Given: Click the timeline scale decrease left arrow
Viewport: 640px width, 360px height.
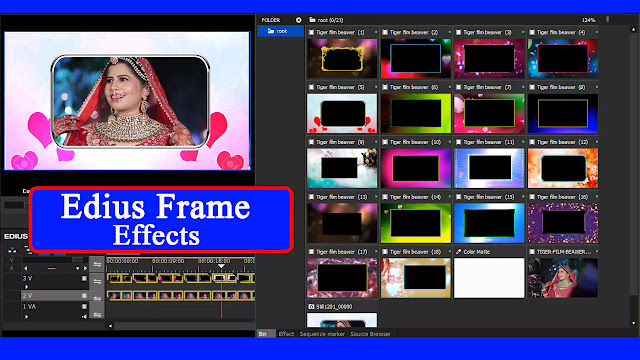Looking at the screenshot, I should pos(26,269).
